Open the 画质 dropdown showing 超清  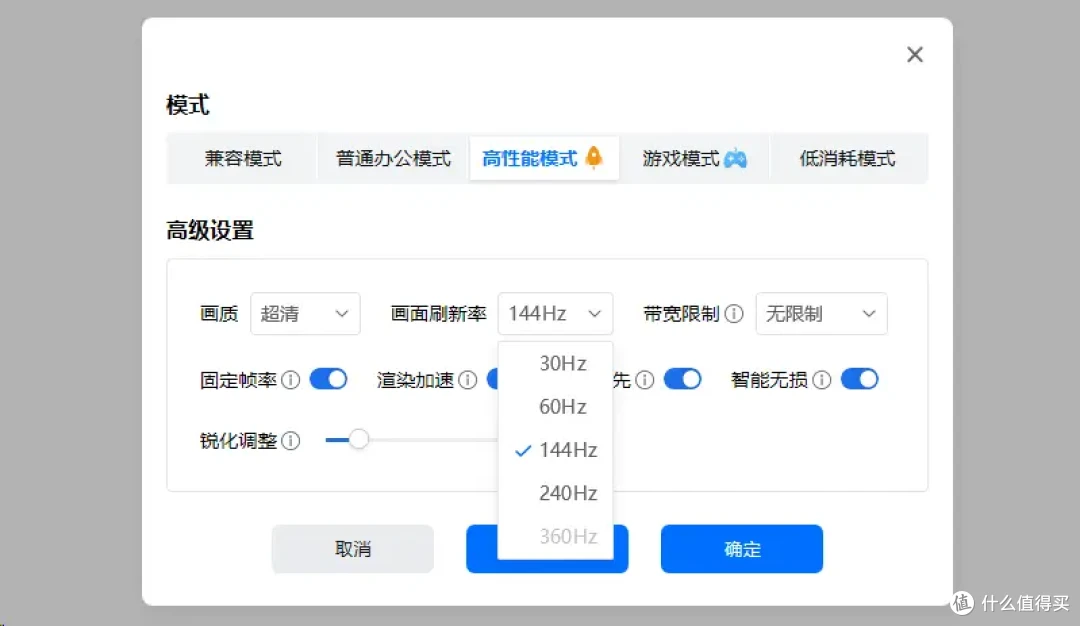pyautogui.click(x=305, y=313)
